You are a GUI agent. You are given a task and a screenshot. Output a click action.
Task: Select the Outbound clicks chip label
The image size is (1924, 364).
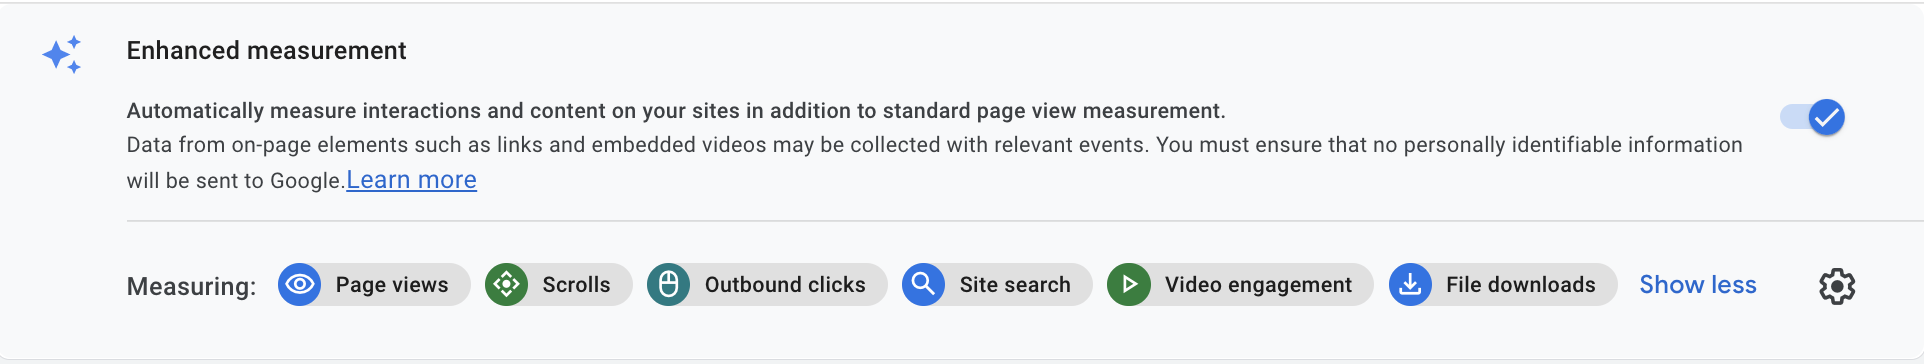click(785, 285)
